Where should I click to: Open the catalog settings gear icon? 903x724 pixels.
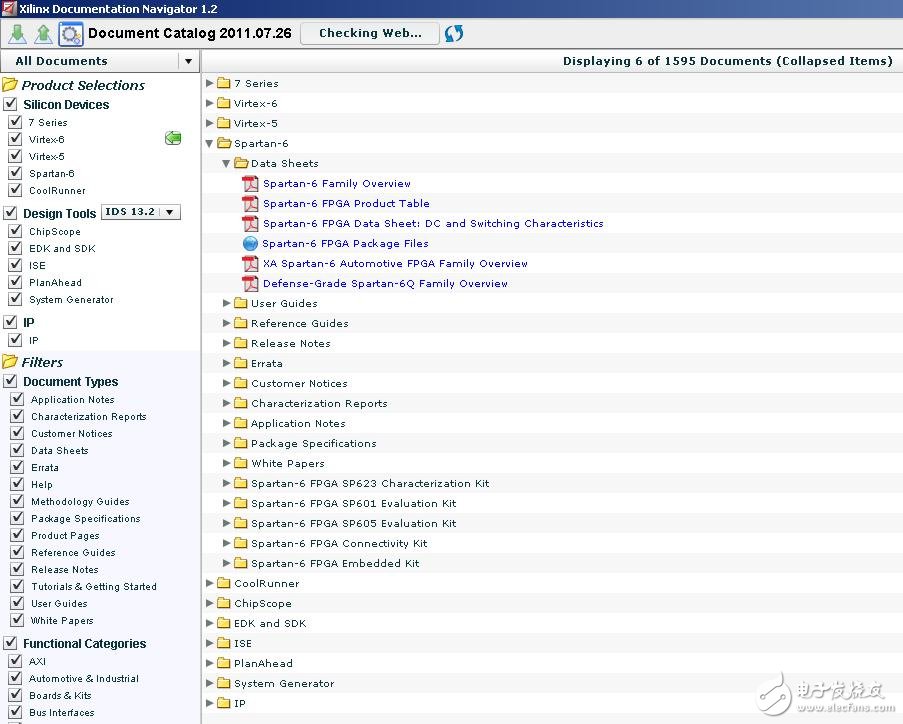coord(70,34)
